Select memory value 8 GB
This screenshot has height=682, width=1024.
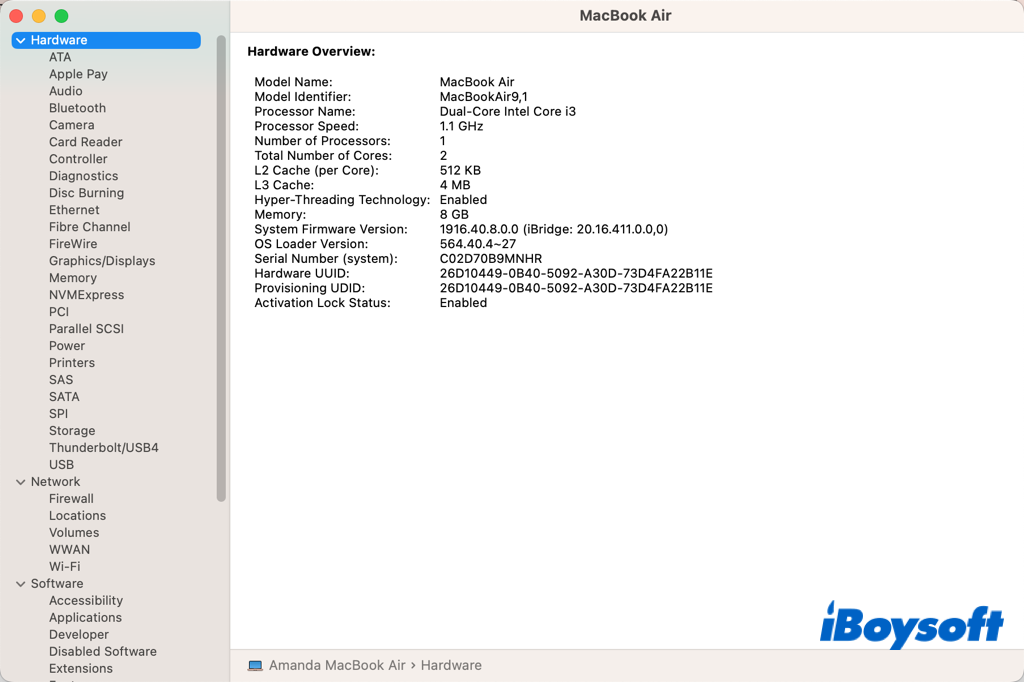point(454,215)
